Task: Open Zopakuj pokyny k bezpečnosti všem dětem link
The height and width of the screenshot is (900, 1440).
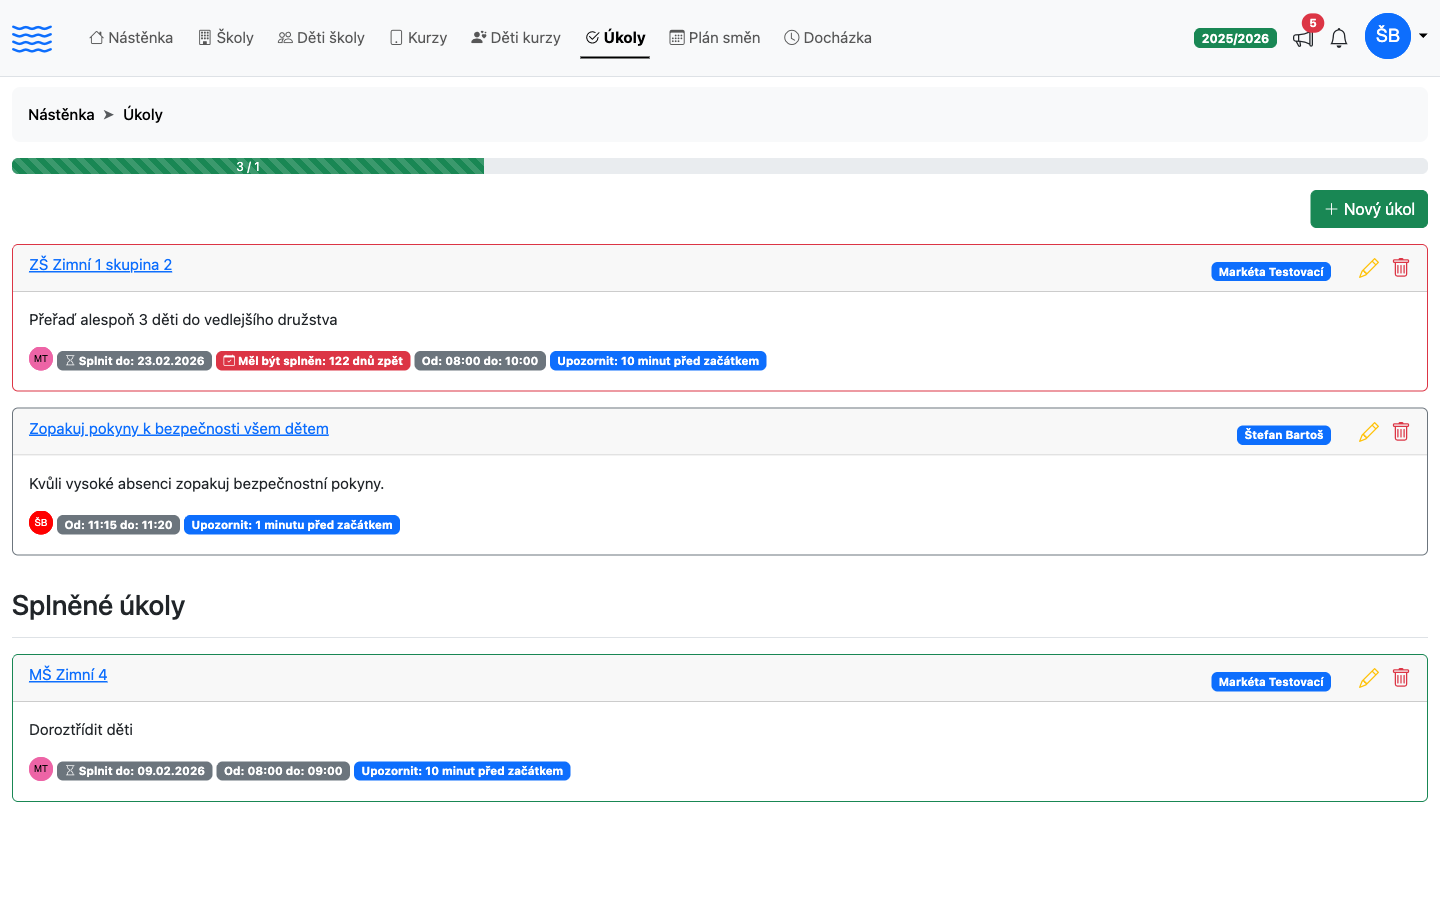Action: pos(179,429)
